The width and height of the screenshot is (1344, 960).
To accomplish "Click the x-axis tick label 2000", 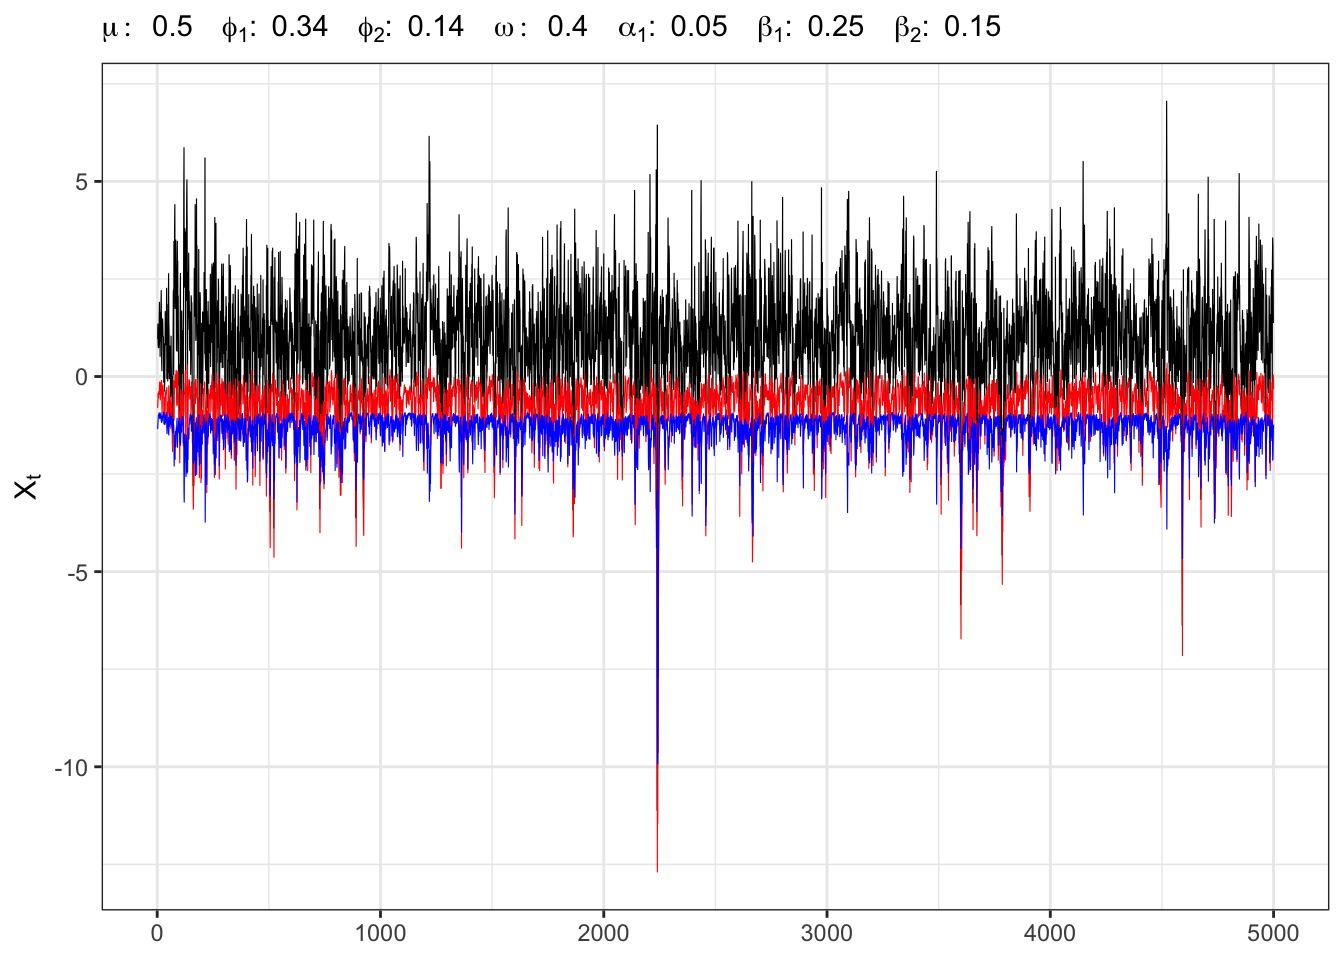I will click(603, 934).
